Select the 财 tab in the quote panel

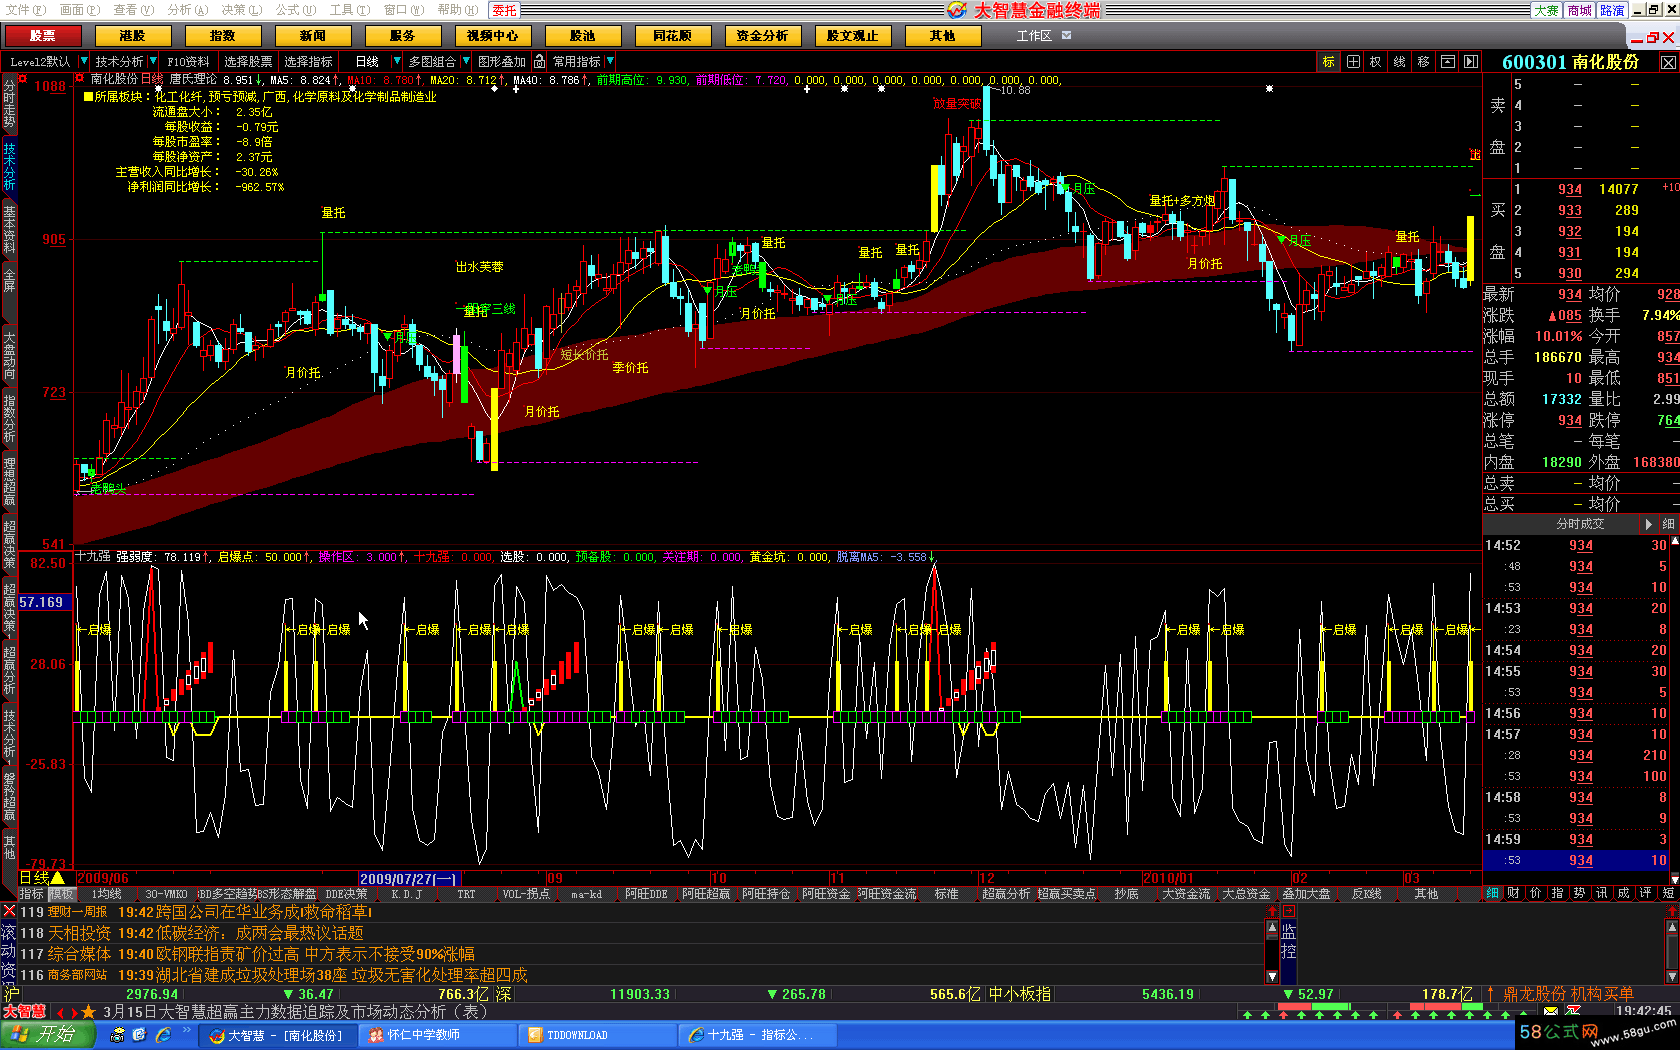click(x=1514, y=893)
